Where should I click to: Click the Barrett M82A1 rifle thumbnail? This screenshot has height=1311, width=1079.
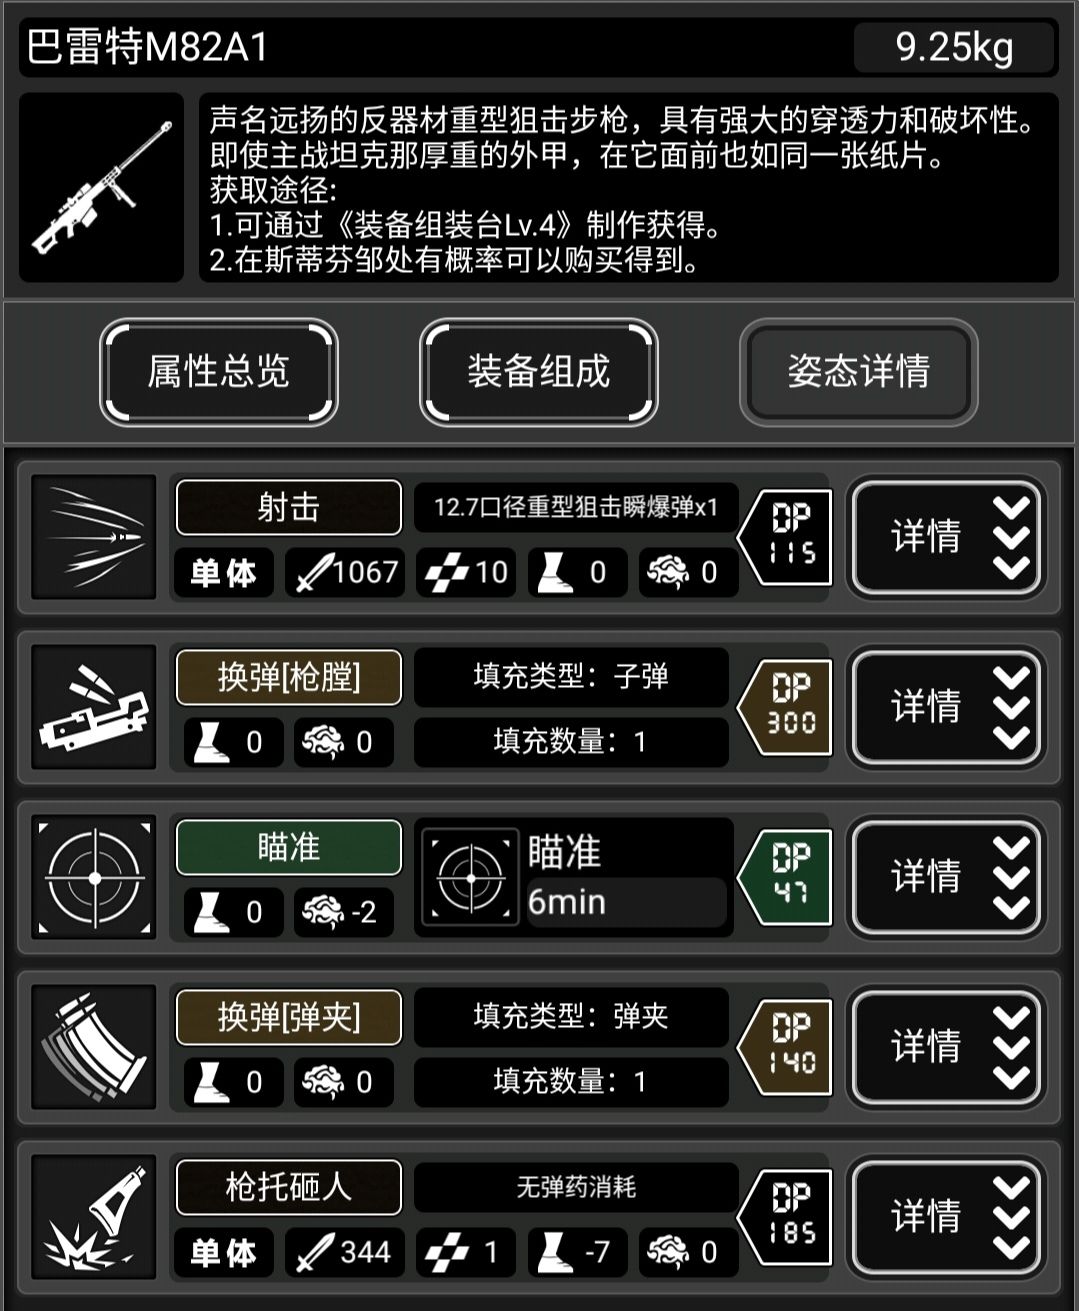(x=101, y=188)
